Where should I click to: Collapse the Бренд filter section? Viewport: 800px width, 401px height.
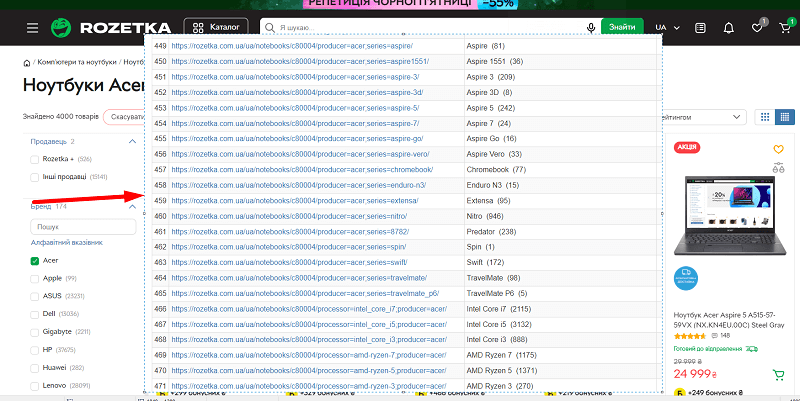point(132,207)
